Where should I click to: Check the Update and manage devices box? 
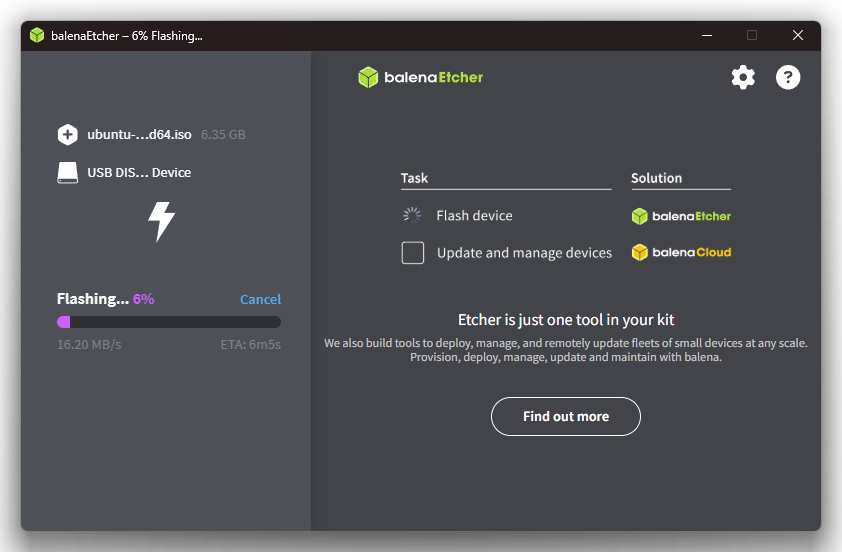[413, 253]
